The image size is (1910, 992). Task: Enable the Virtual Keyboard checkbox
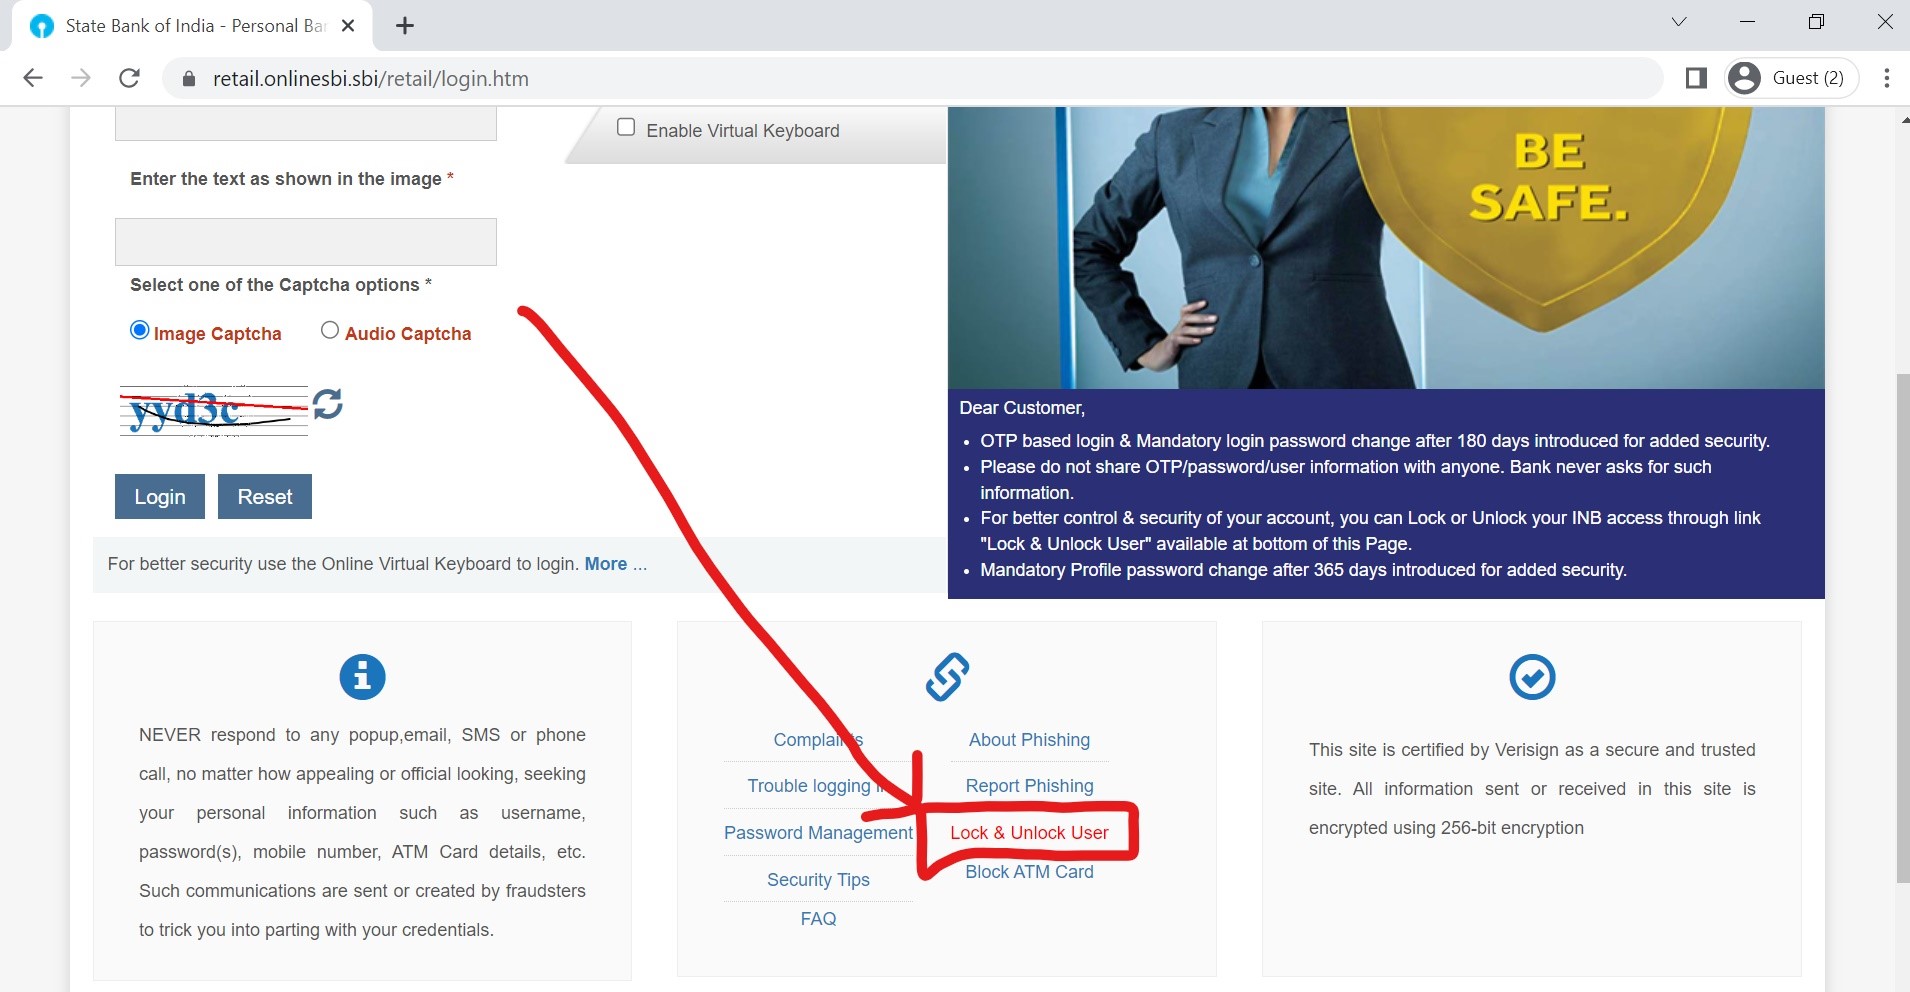click(x=626, y=126)
